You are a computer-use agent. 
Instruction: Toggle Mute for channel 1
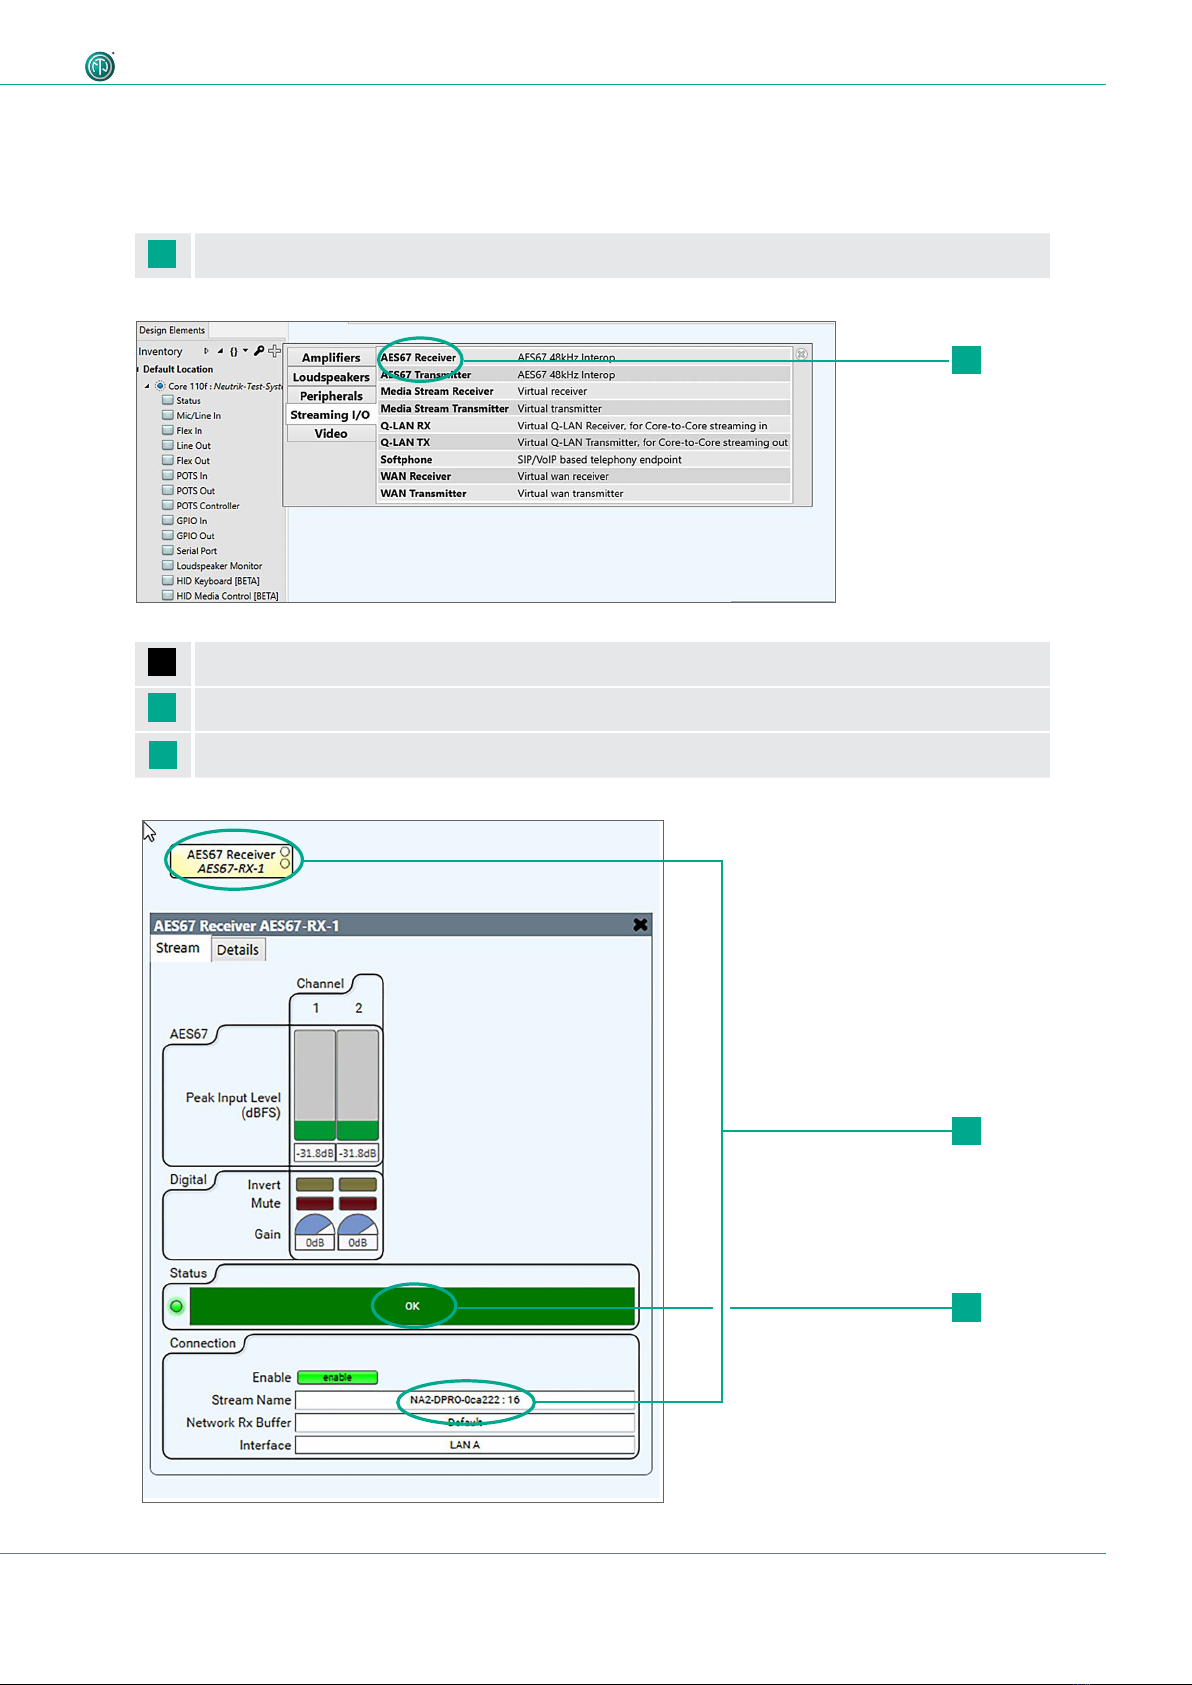314,1203
